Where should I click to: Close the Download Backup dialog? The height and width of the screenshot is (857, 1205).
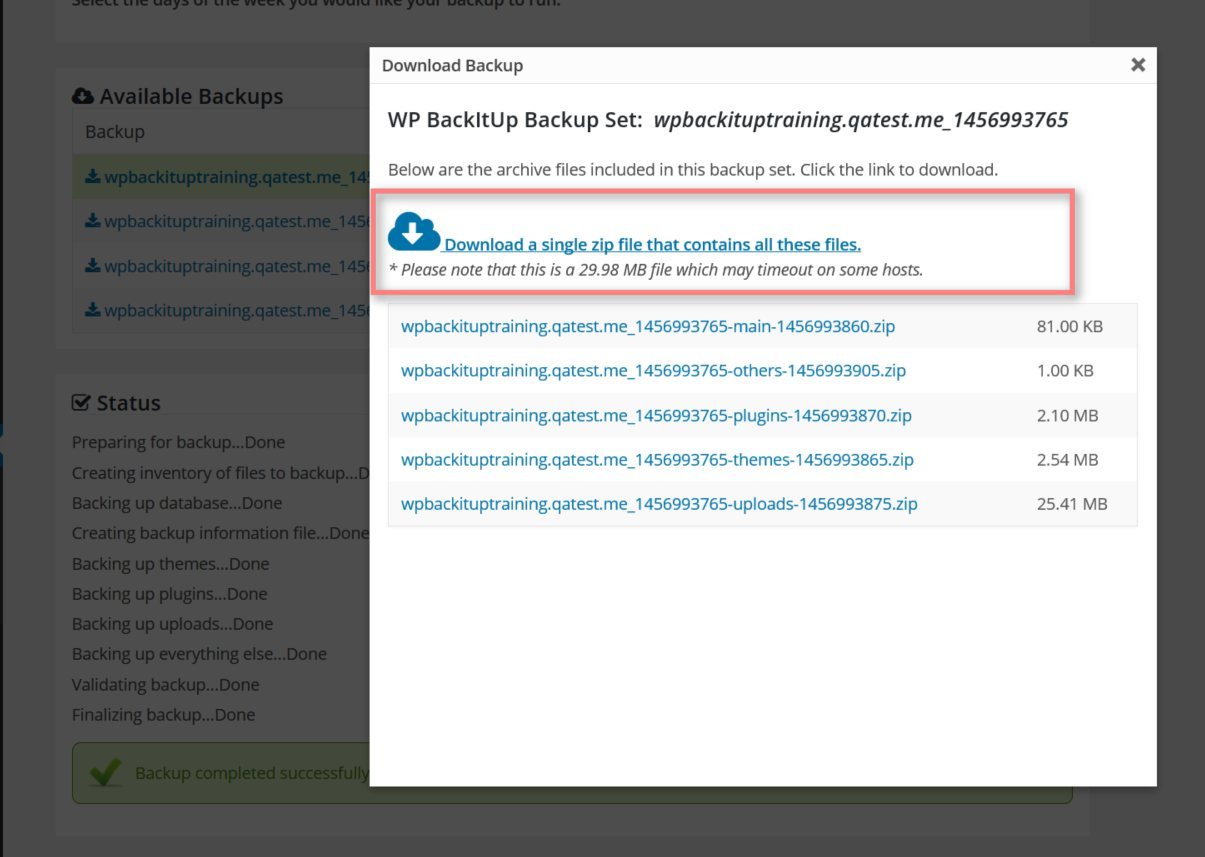click(x=1137, y=65)
